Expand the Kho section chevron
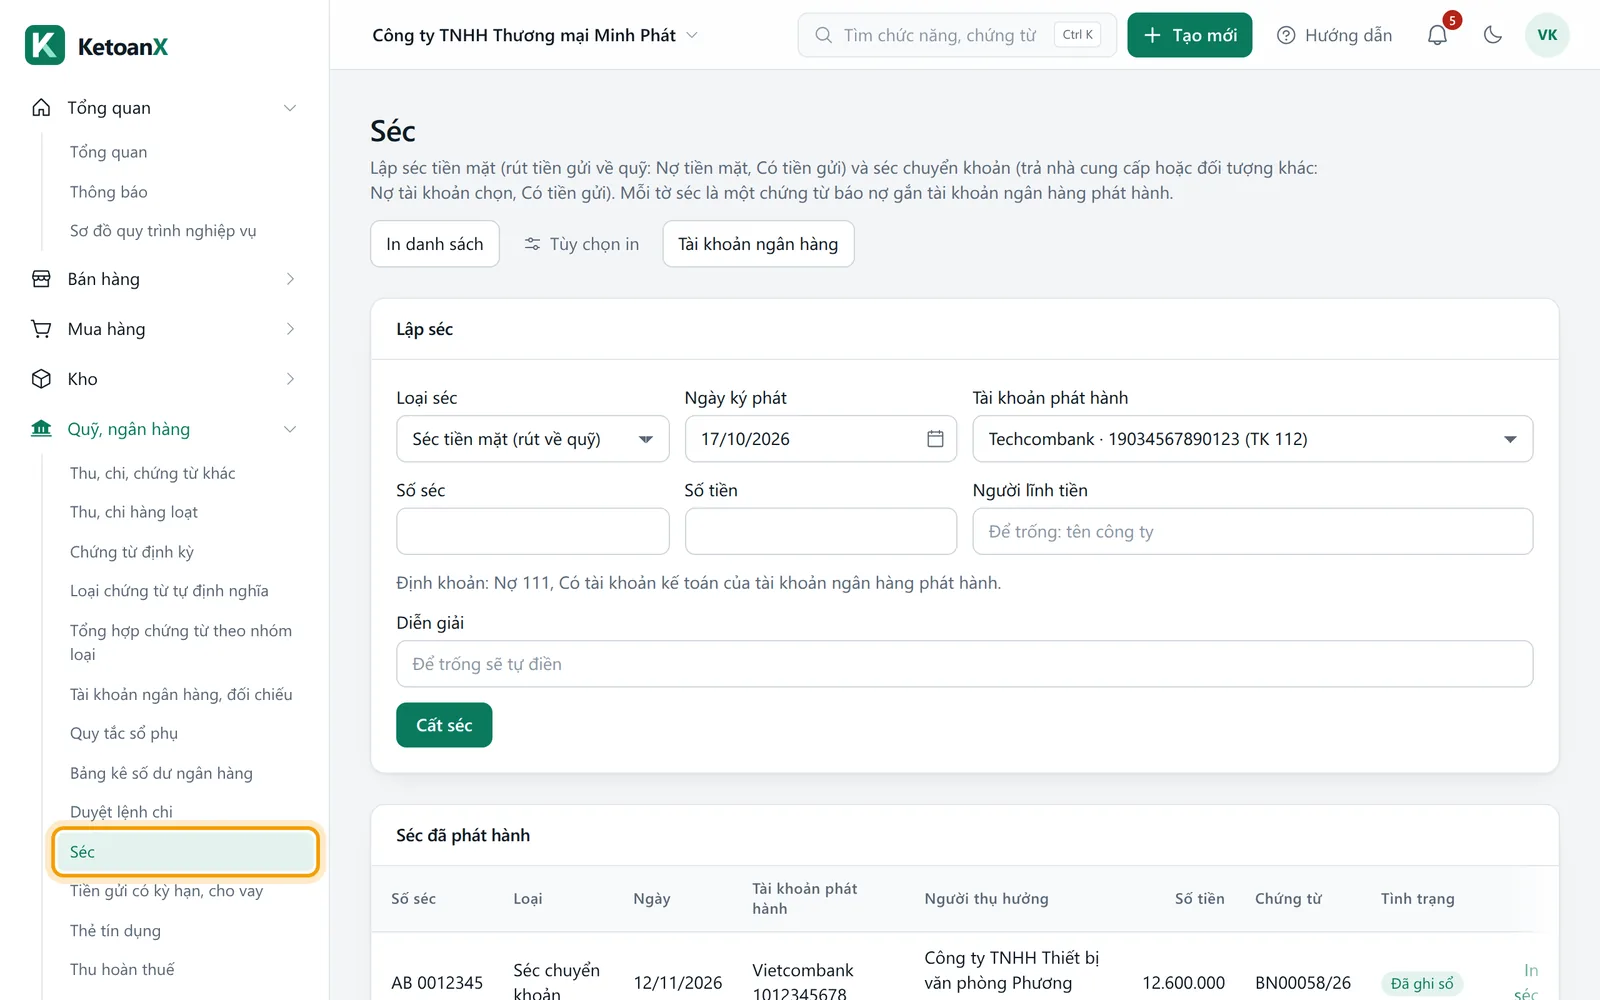This screenshot has width=1600, height=1000. click(290, 379)
